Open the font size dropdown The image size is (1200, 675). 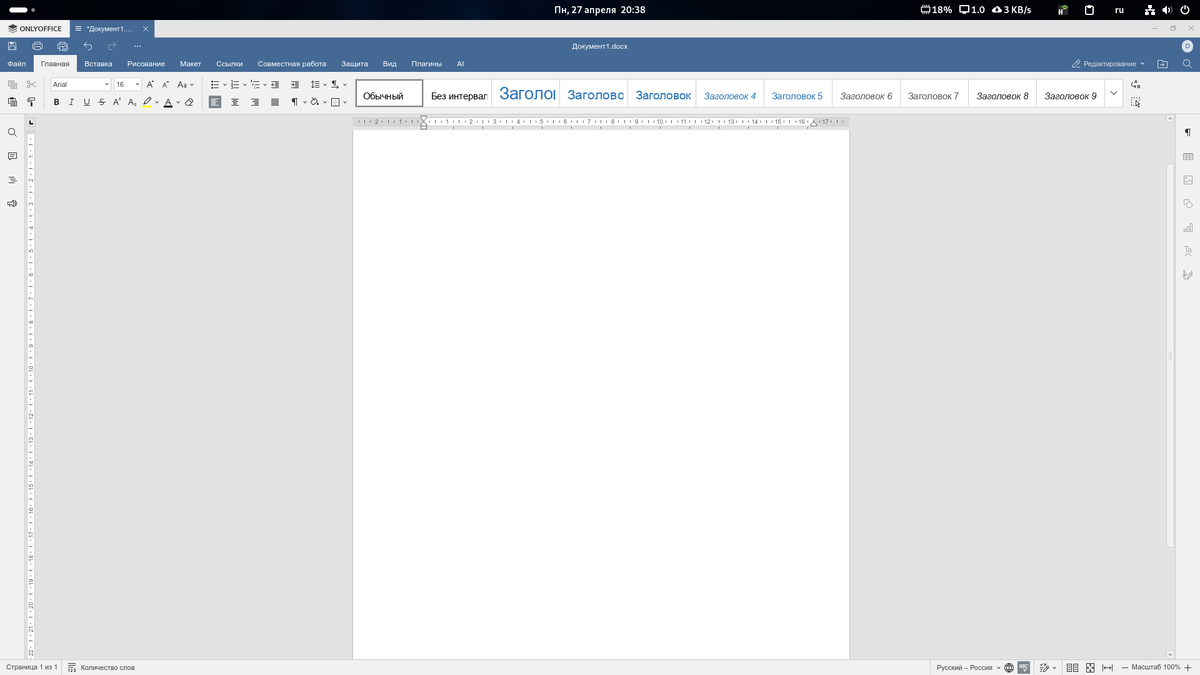pyautogui.click(x=137, y=84)
